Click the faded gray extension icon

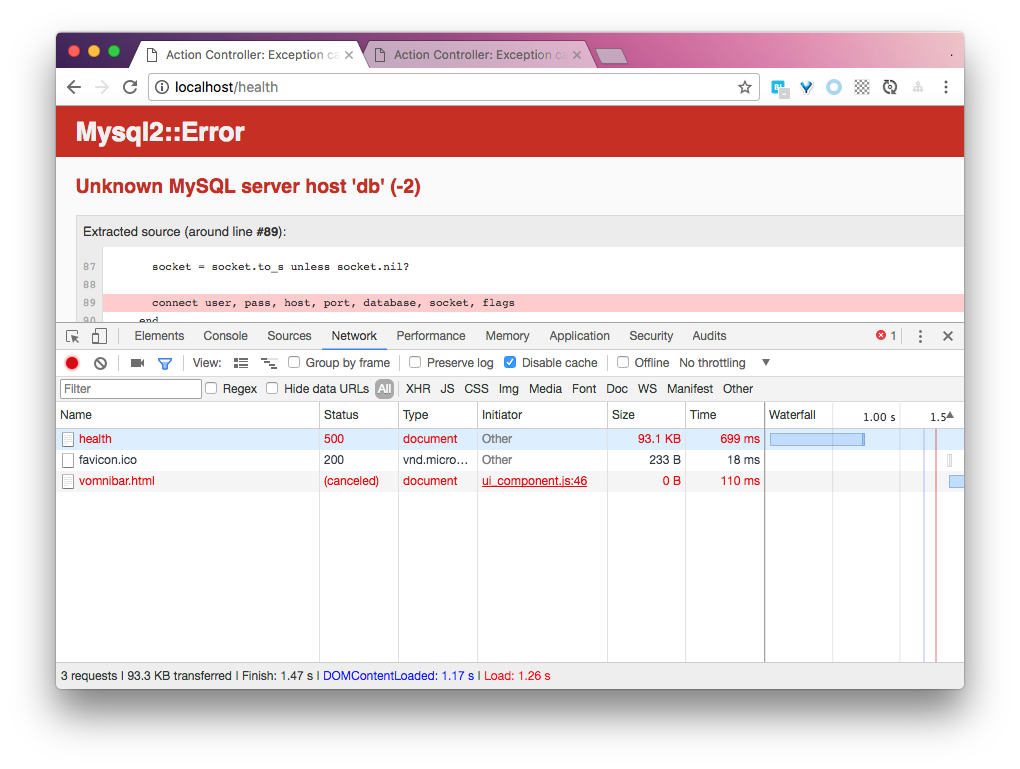click(x=918, y=87)
